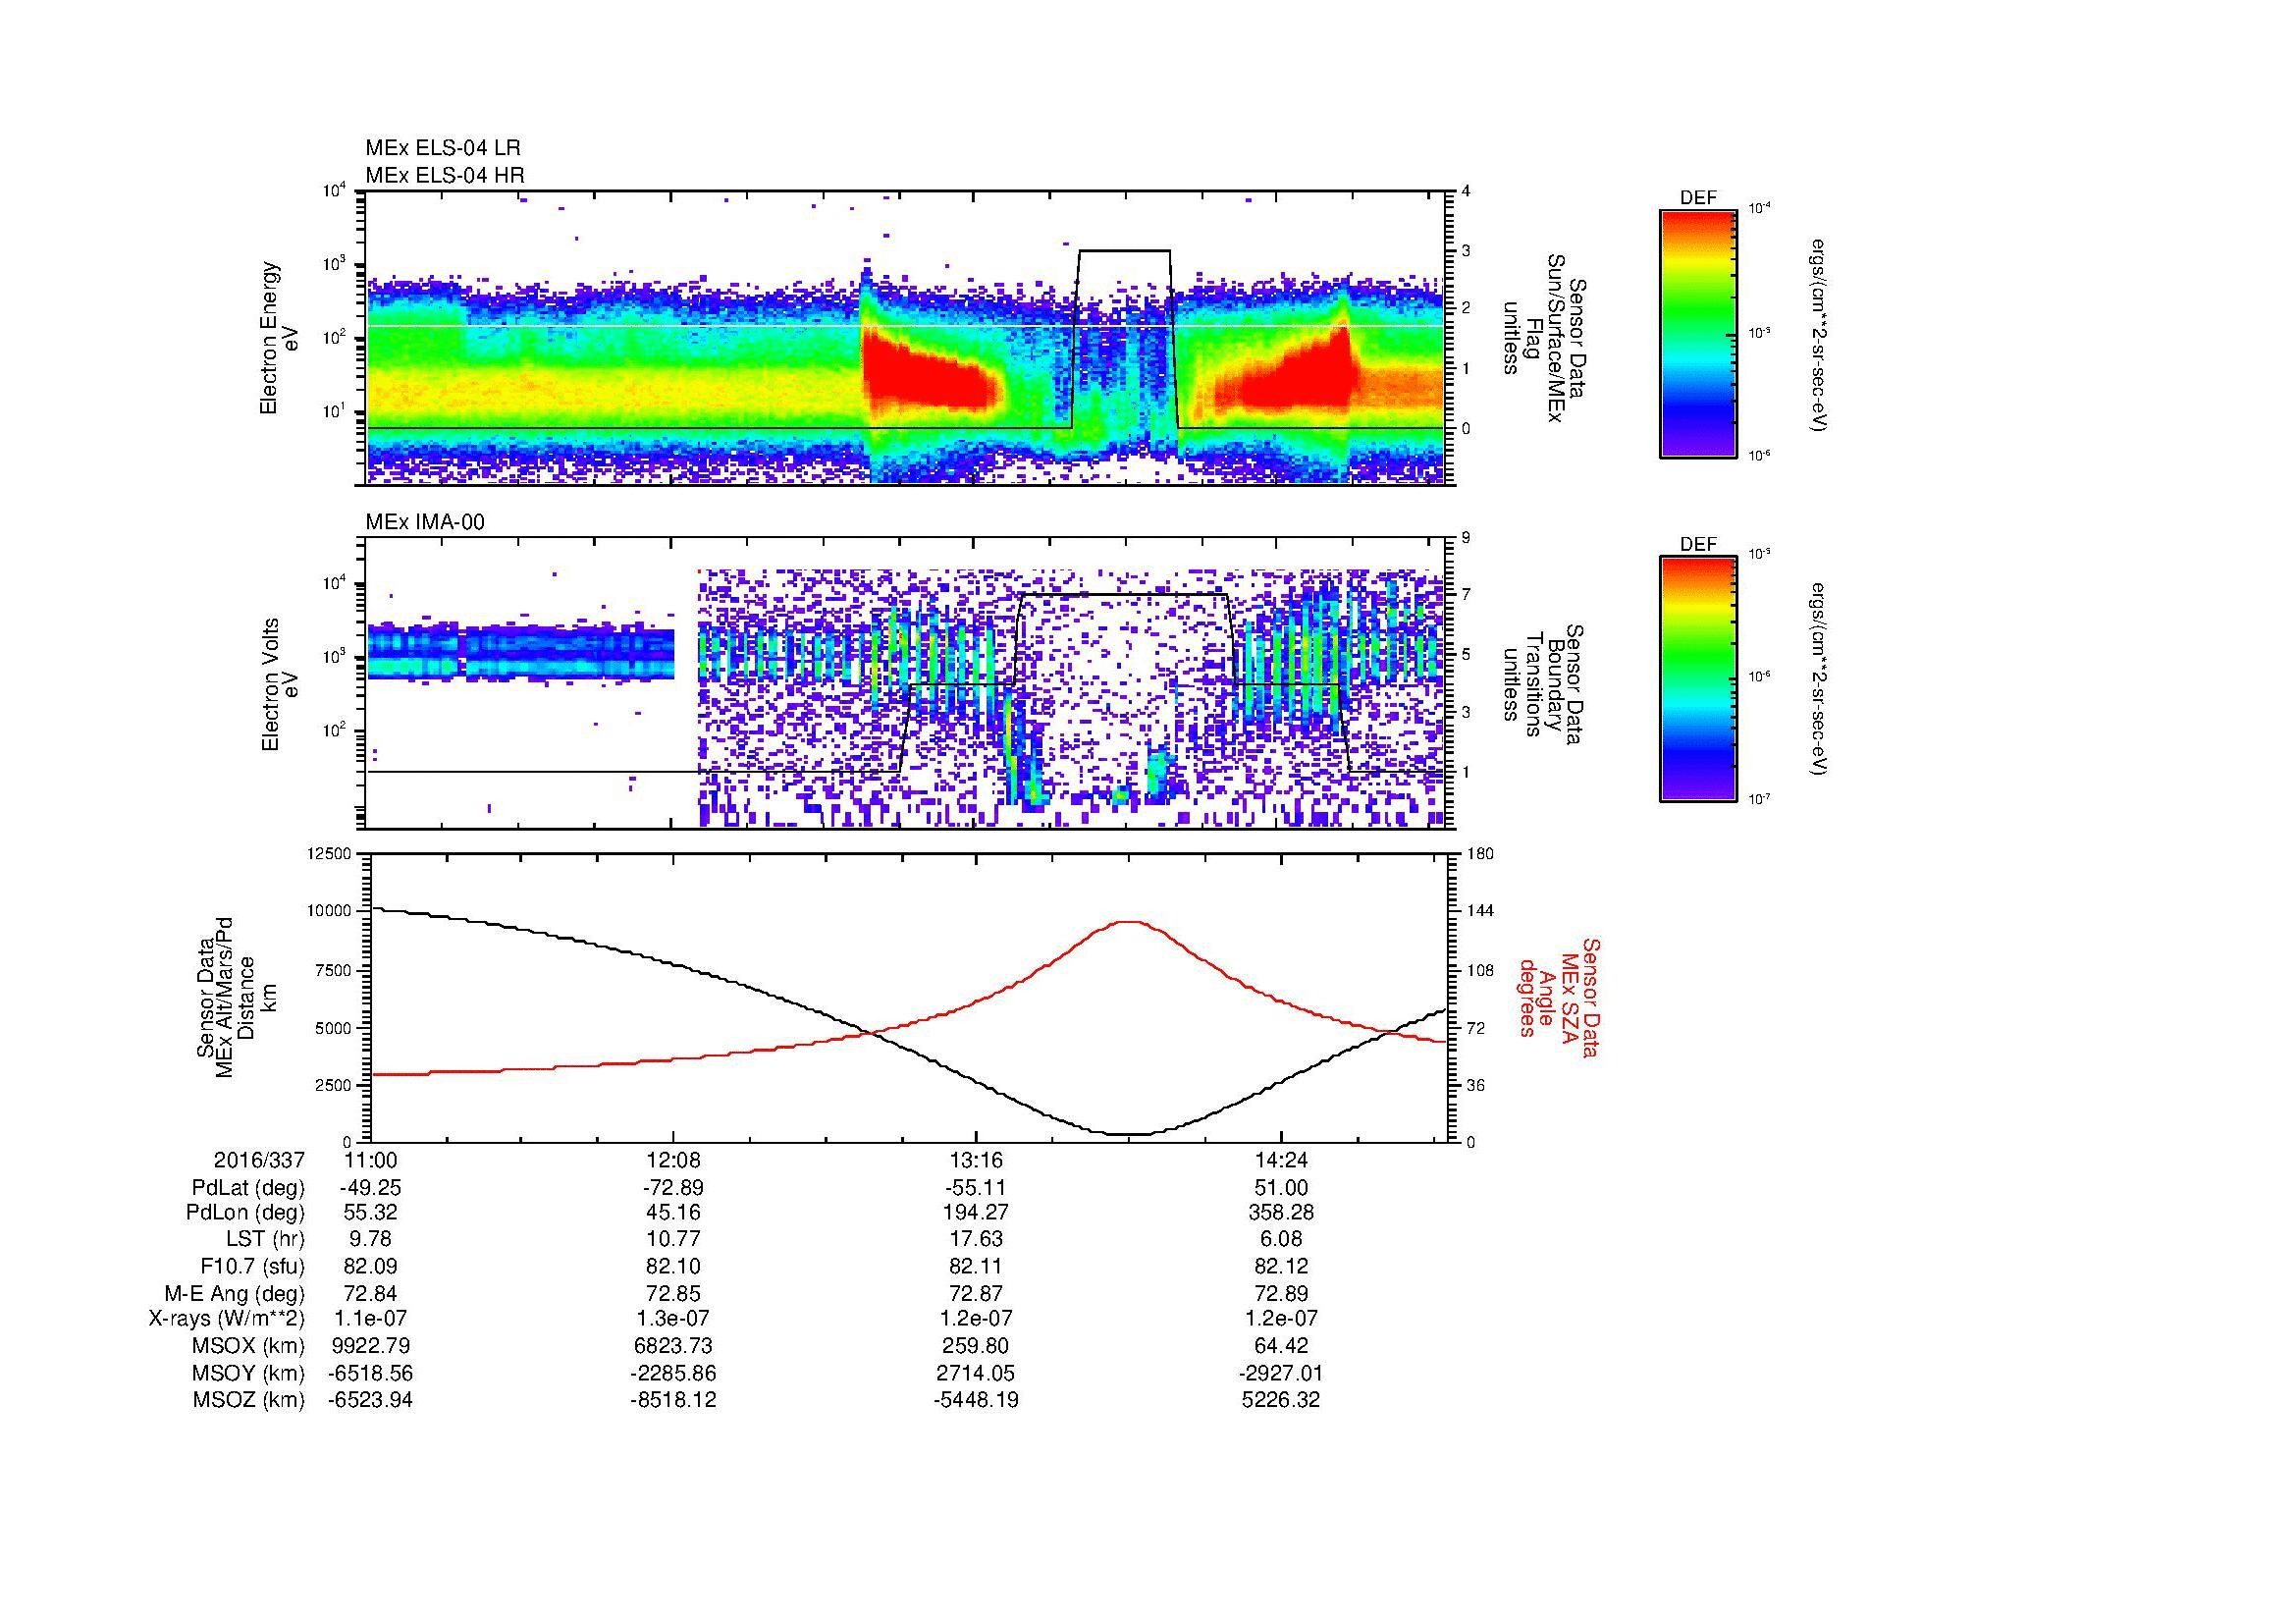Screen dimensions: 2296x1623
Task: Click the 2016/337 date label
Action: tap(259, 1160)
